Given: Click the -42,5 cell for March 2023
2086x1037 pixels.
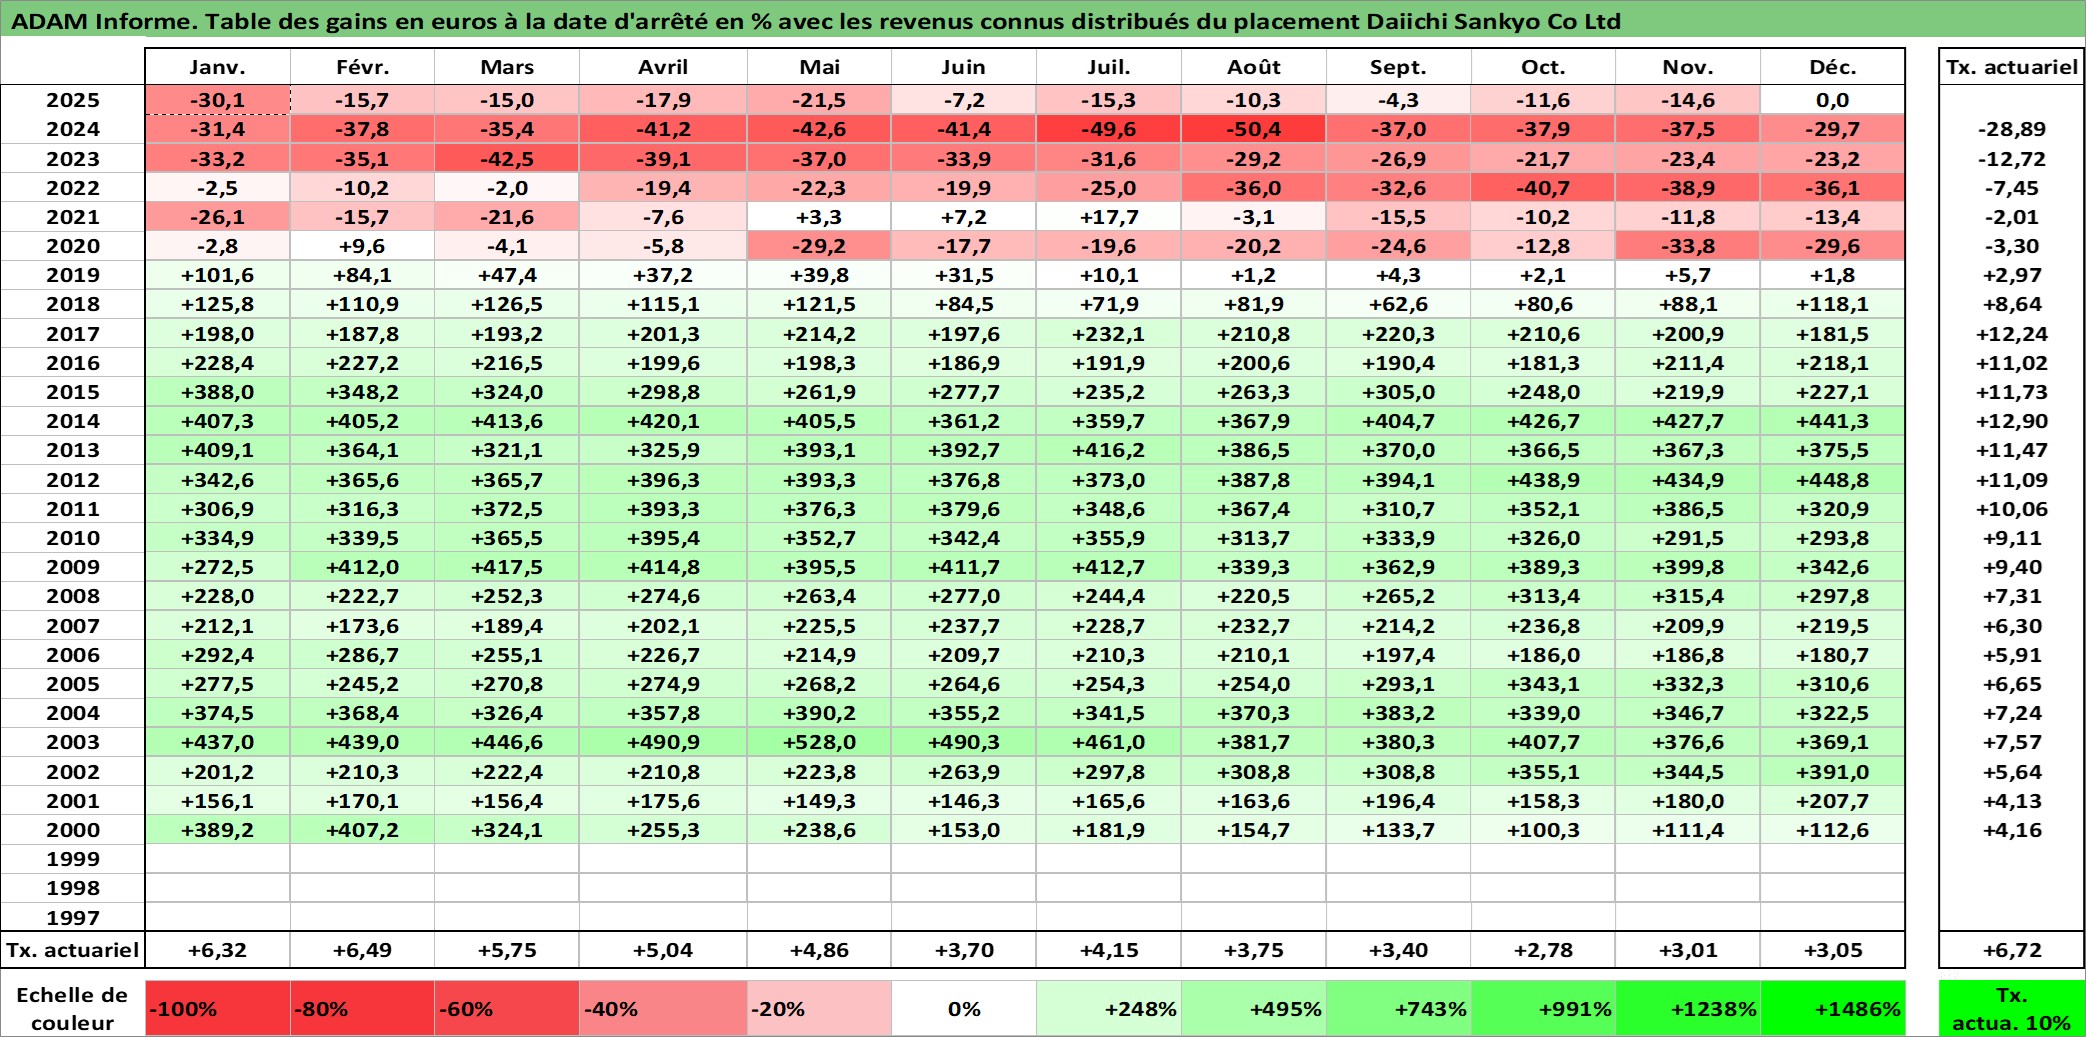Looking at the screenshot, I should point(507,159).
